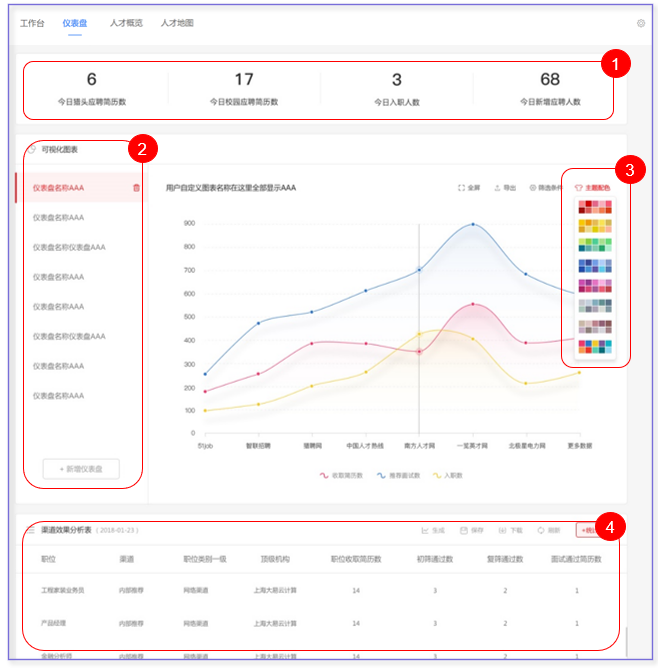
Task: Click the 渠道效果分析表 table title
Action: click(x=66, y=530)
